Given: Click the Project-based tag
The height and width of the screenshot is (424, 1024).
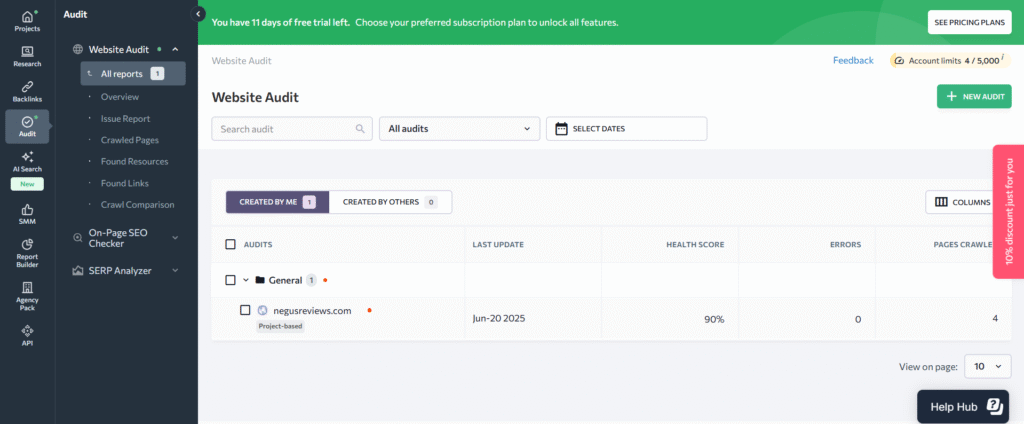Looking at the screenshot, I should click(x=281, y=326).
